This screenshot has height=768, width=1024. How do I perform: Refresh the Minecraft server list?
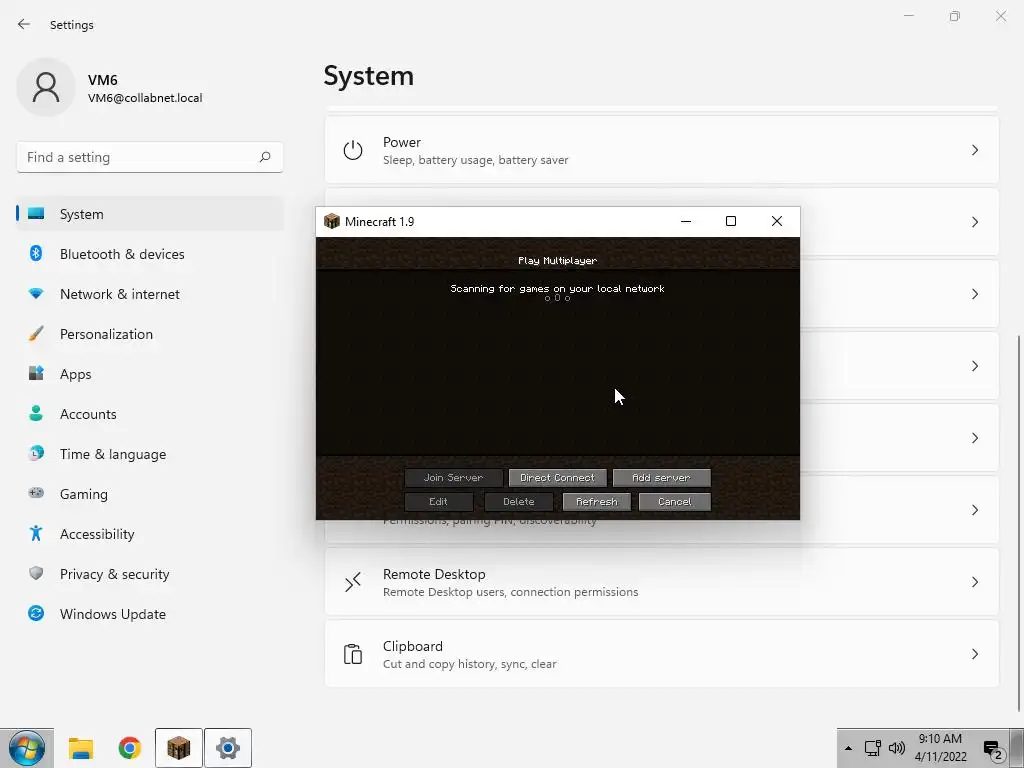coord(597,502)
